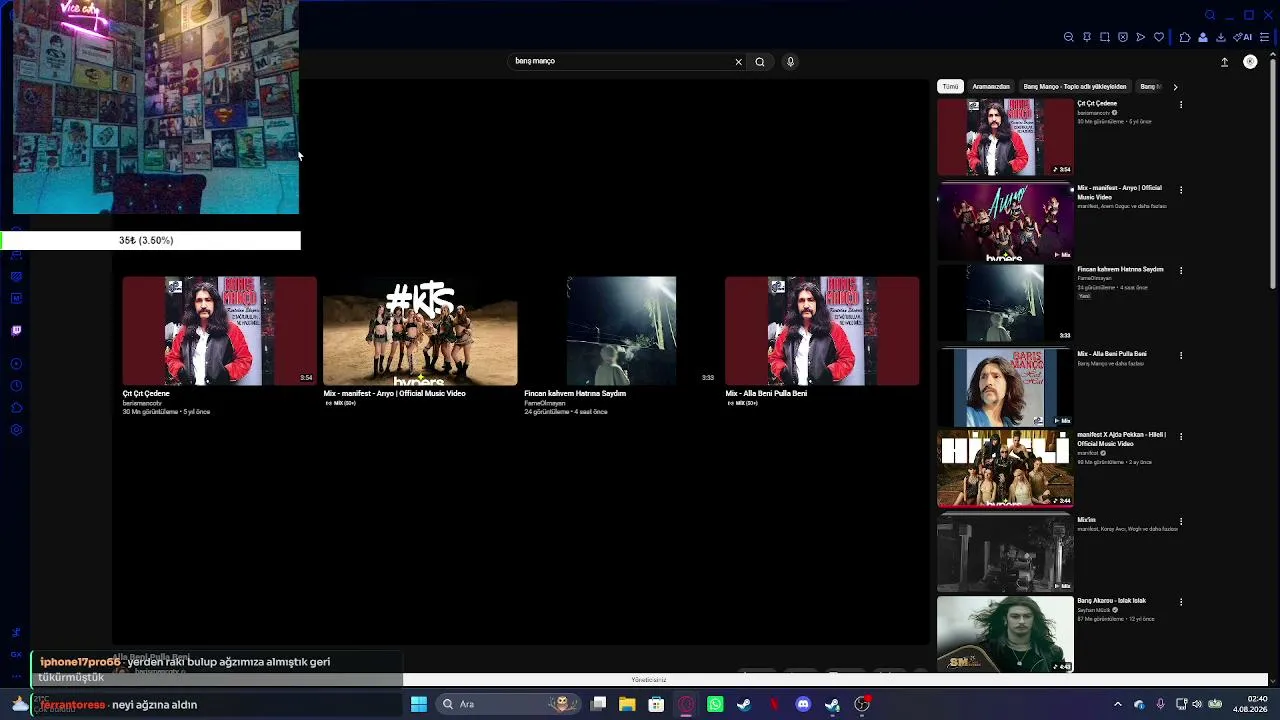This screenshot has height=720, width=1280.
Task: Open WhatsApp from the taskbar
Action: pos(715,704)
